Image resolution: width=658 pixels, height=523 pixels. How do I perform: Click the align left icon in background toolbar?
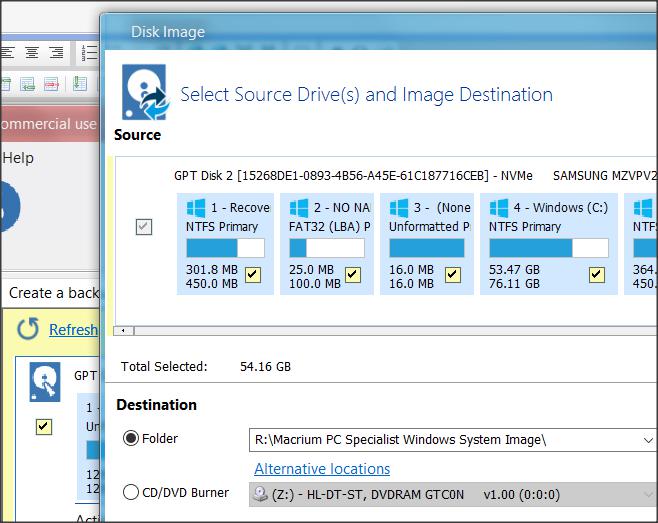[8, 52]
